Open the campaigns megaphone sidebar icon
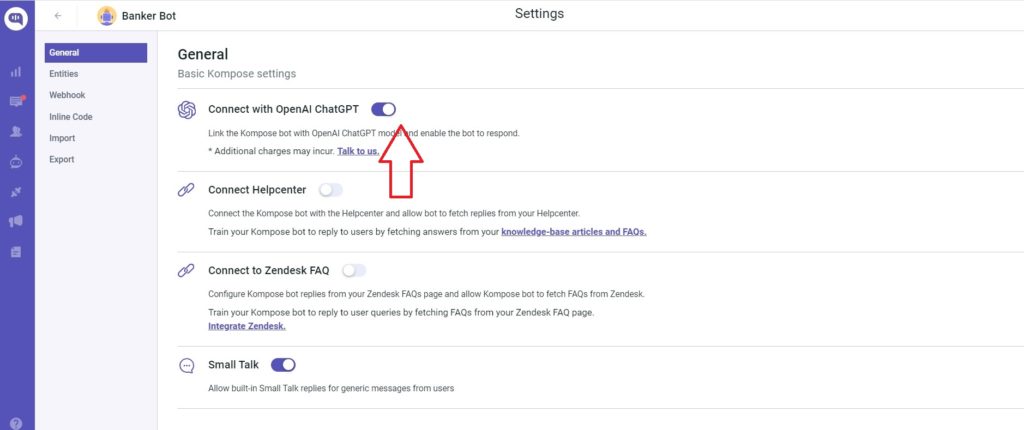Viewport: 1024px width, 430px height. (16, 222)
